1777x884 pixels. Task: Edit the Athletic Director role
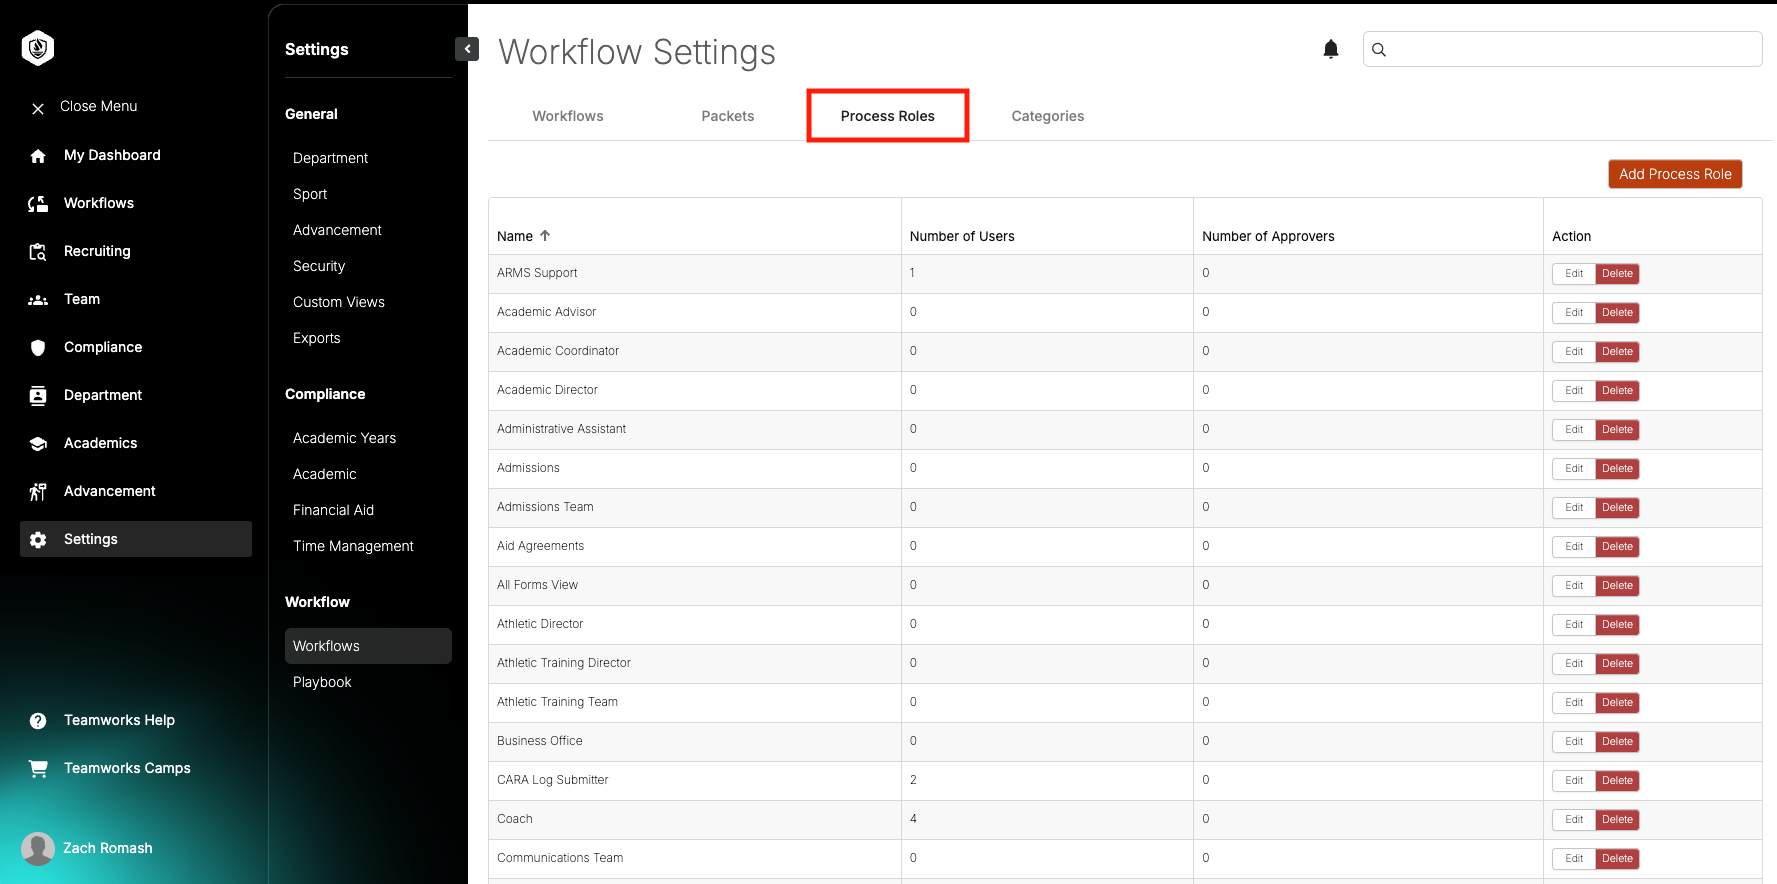[1574, 625]
